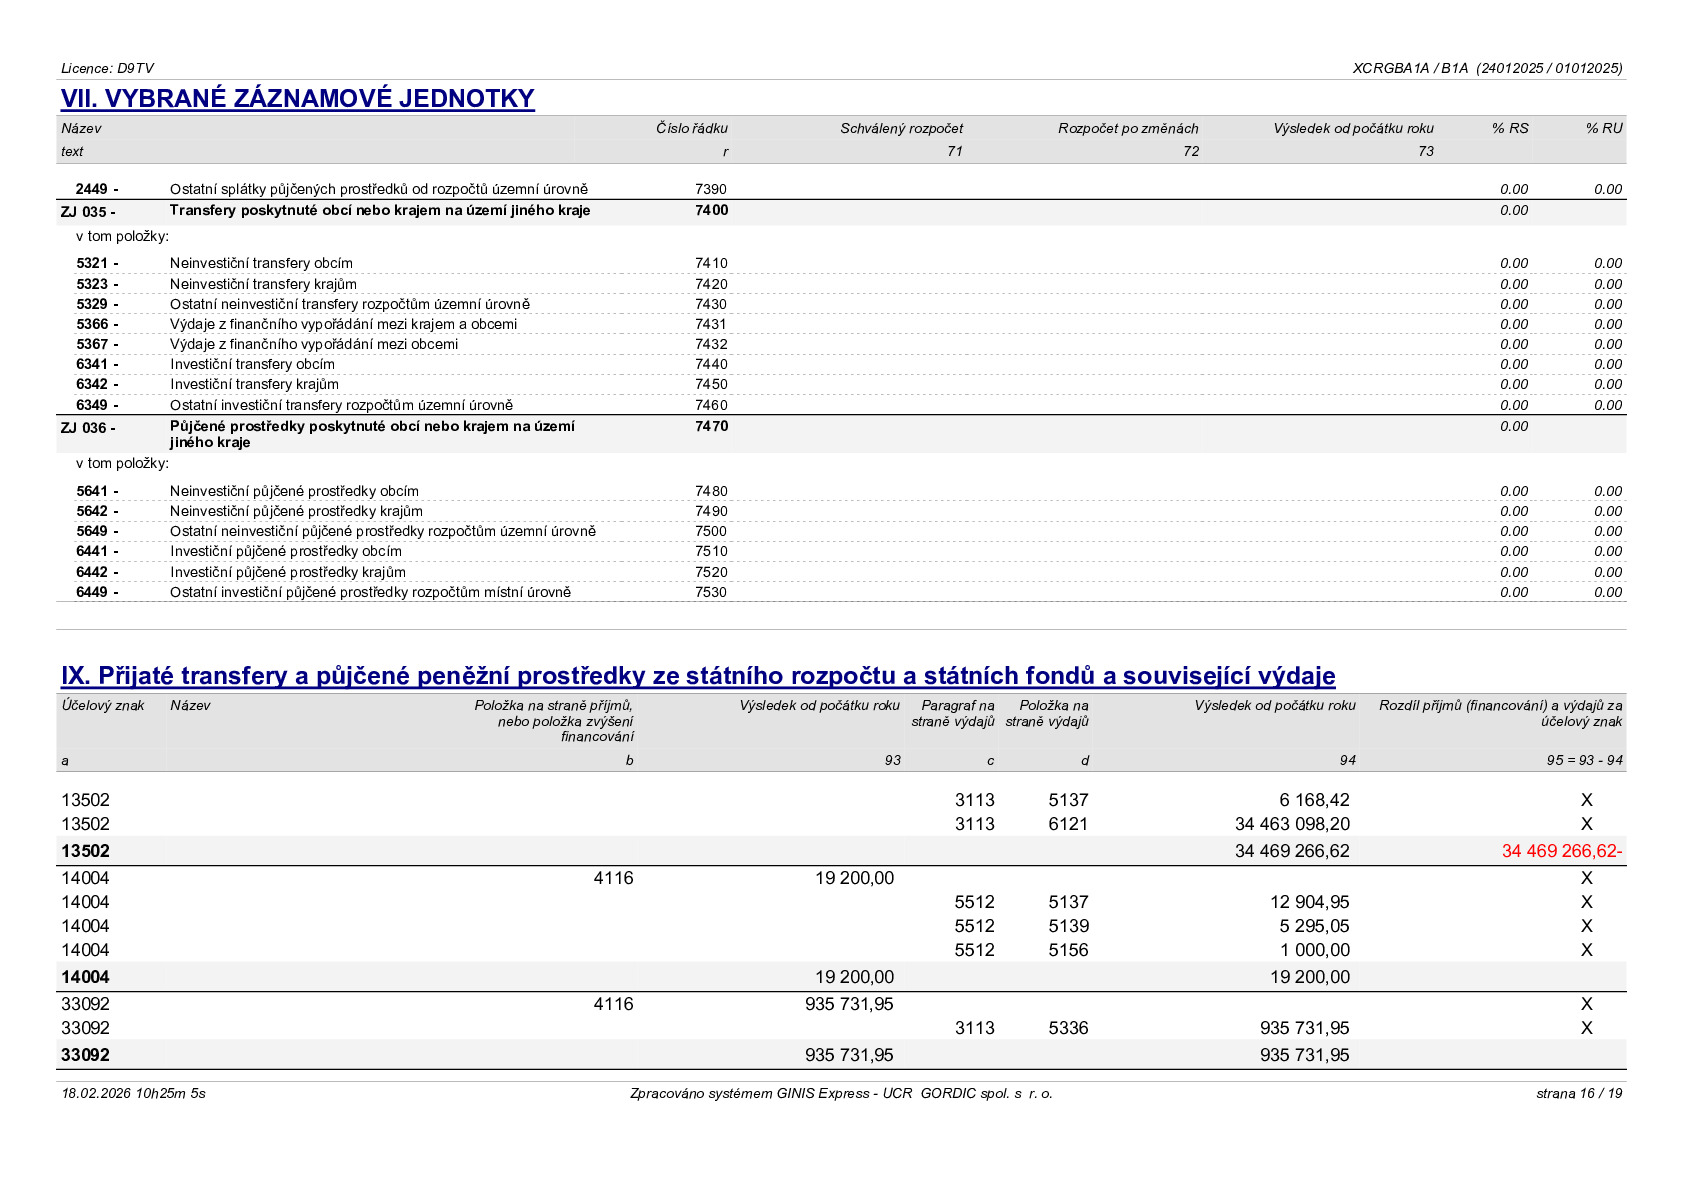Select the ZJ 036 row title
Screen dimensions: 1683x1190
tap(372, 434)
